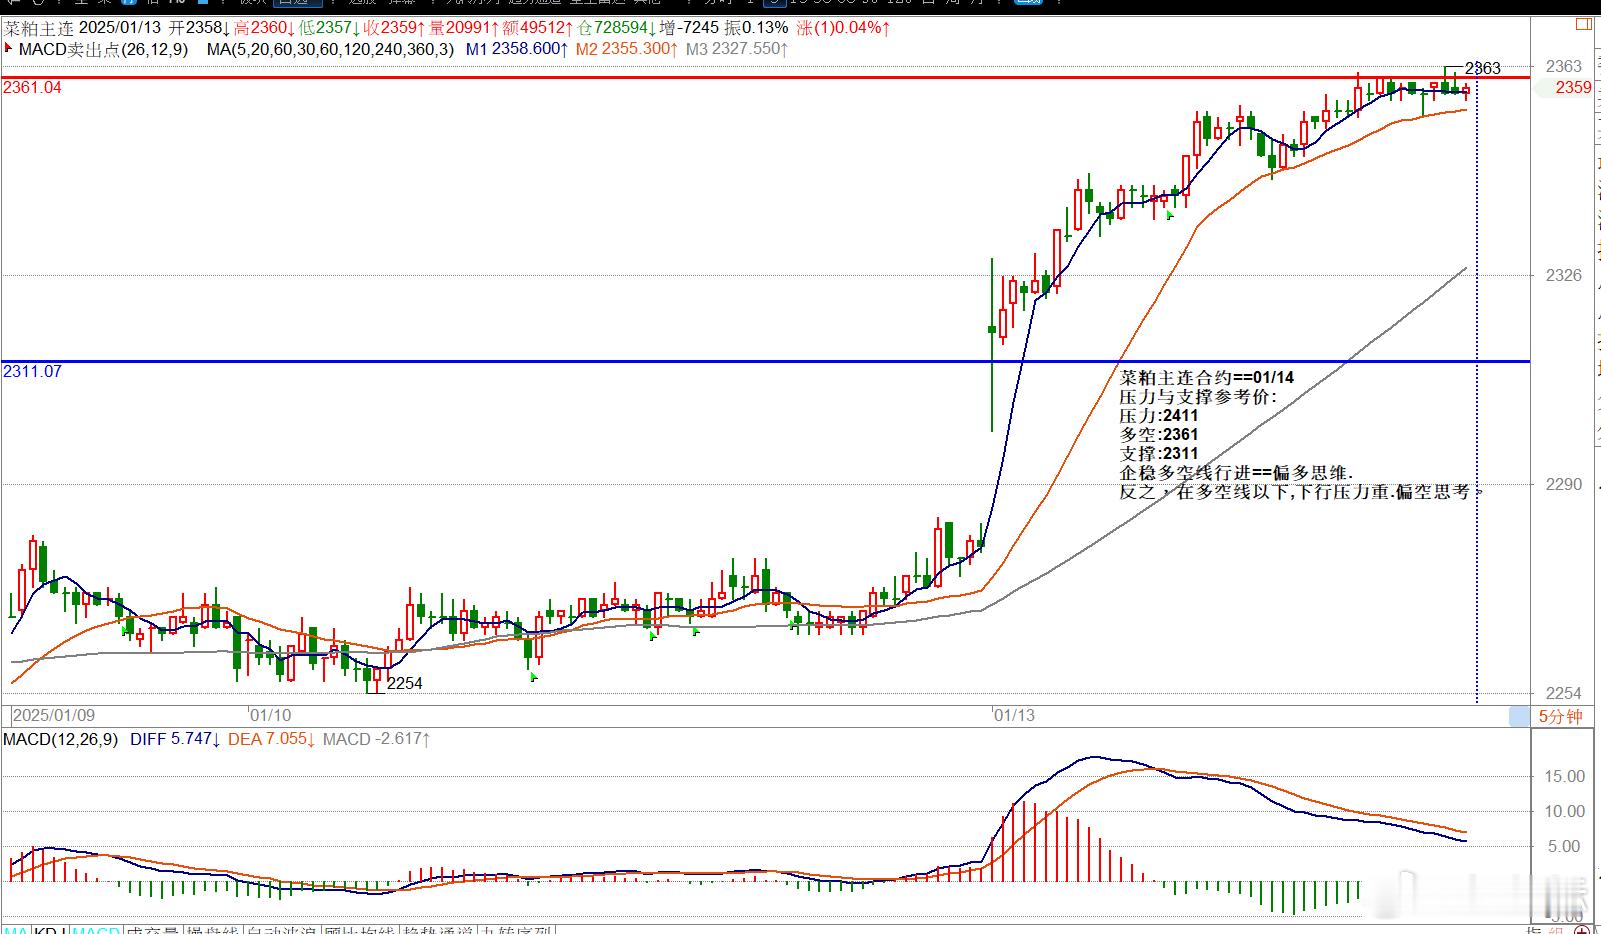Click the 01/10 date on time axis
This screenshot has width=1601, height=934.
pyautogui.click(x=270, y=715)
